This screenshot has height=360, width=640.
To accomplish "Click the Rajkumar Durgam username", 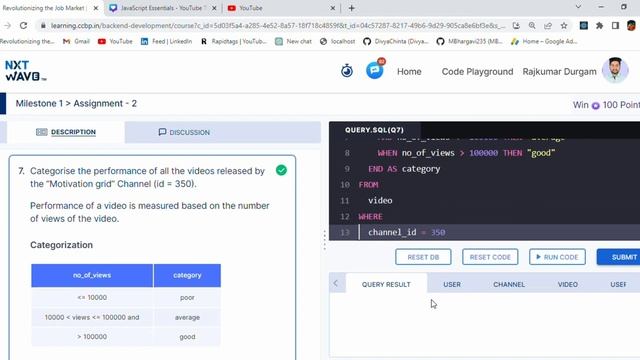I will click(x=559, y=71).
